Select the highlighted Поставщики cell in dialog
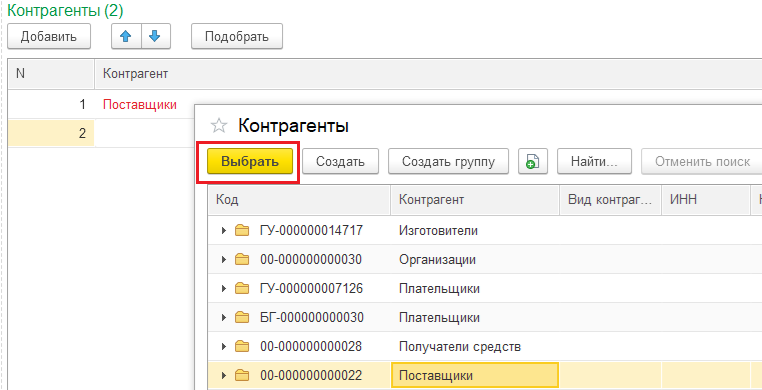 [475, 375]
